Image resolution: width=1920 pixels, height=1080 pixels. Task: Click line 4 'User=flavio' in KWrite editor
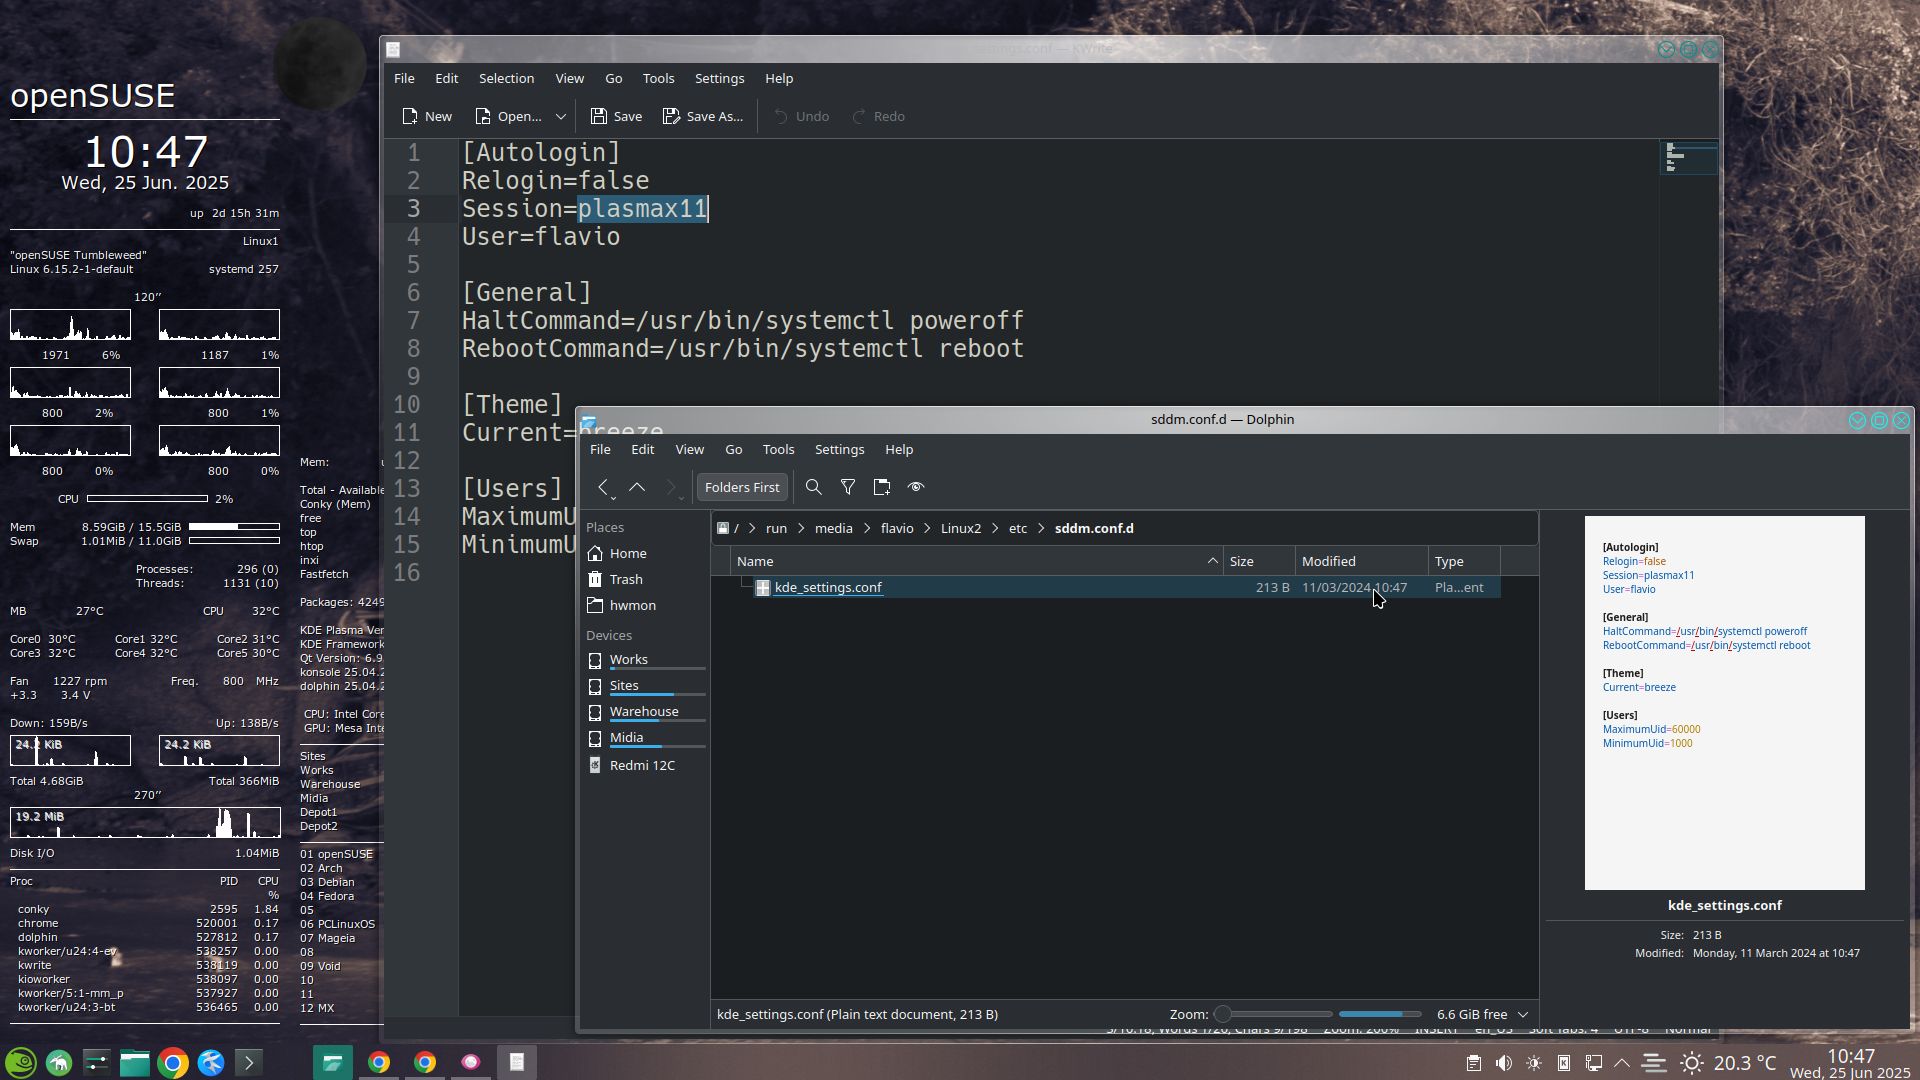click(x=540, y=236)
